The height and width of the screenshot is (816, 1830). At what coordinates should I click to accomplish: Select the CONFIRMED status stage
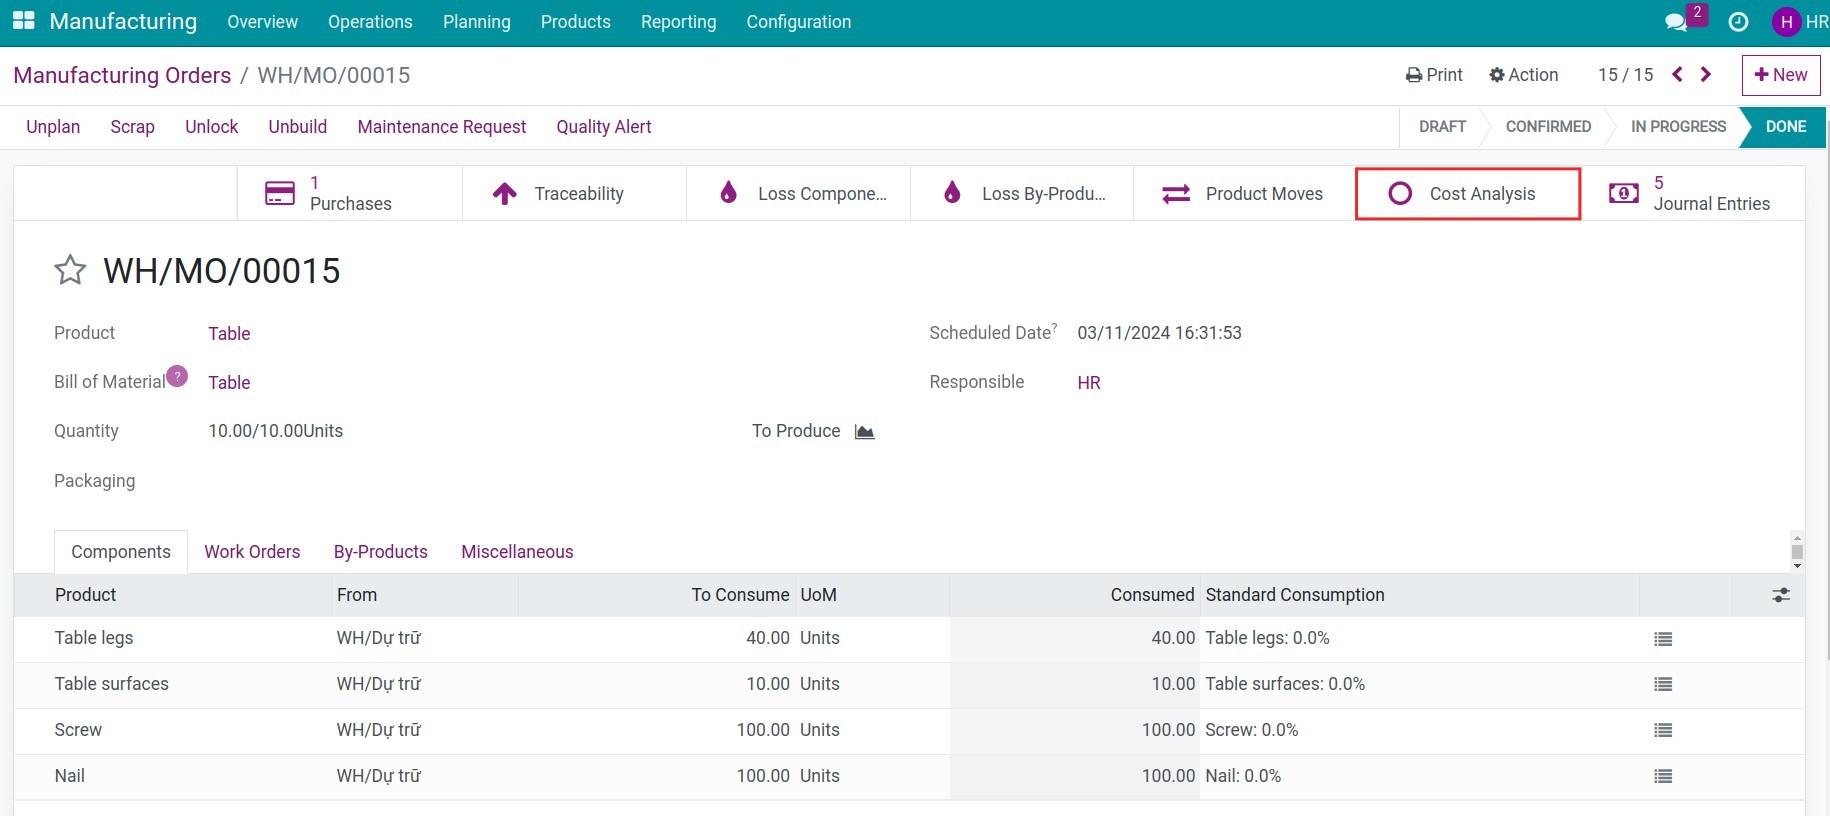[x=1548, y=127]
